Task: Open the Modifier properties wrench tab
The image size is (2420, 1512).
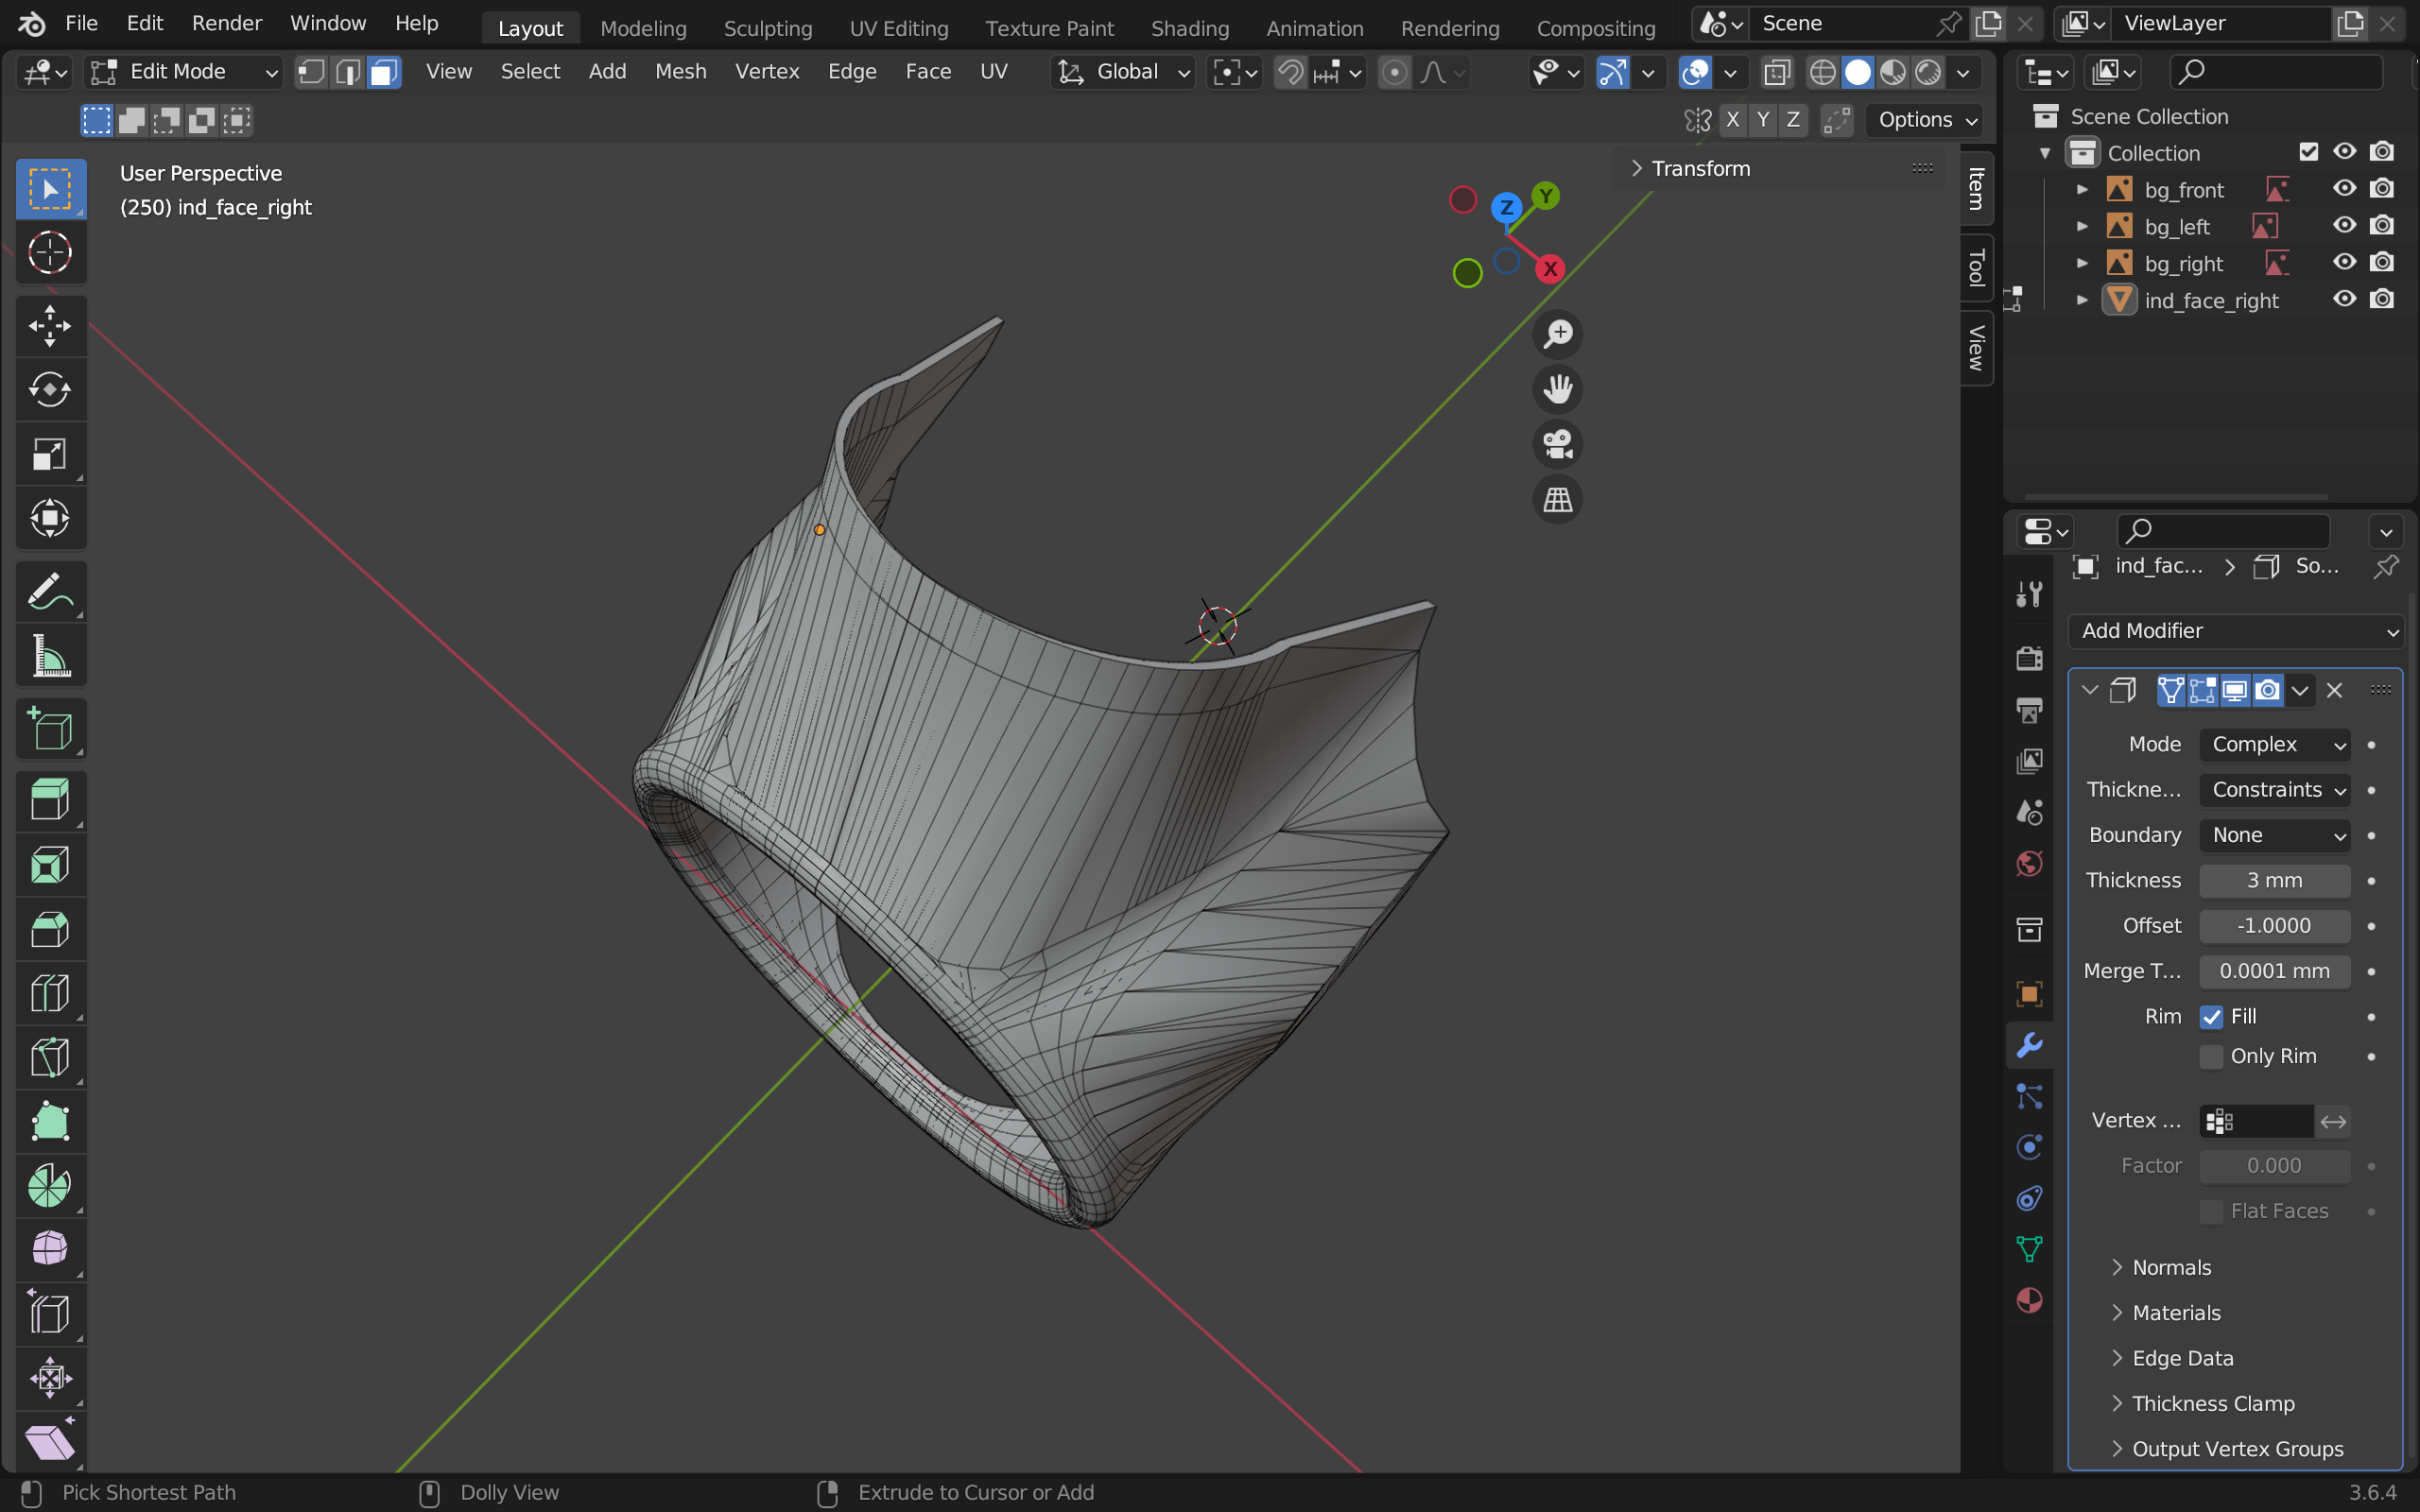Action: coord(2029,1045)
